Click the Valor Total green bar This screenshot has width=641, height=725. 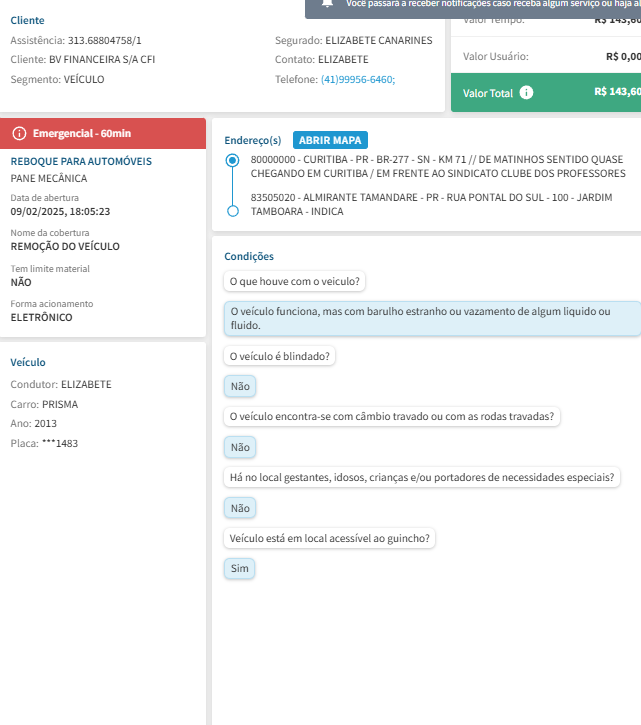tap(546, 92)
